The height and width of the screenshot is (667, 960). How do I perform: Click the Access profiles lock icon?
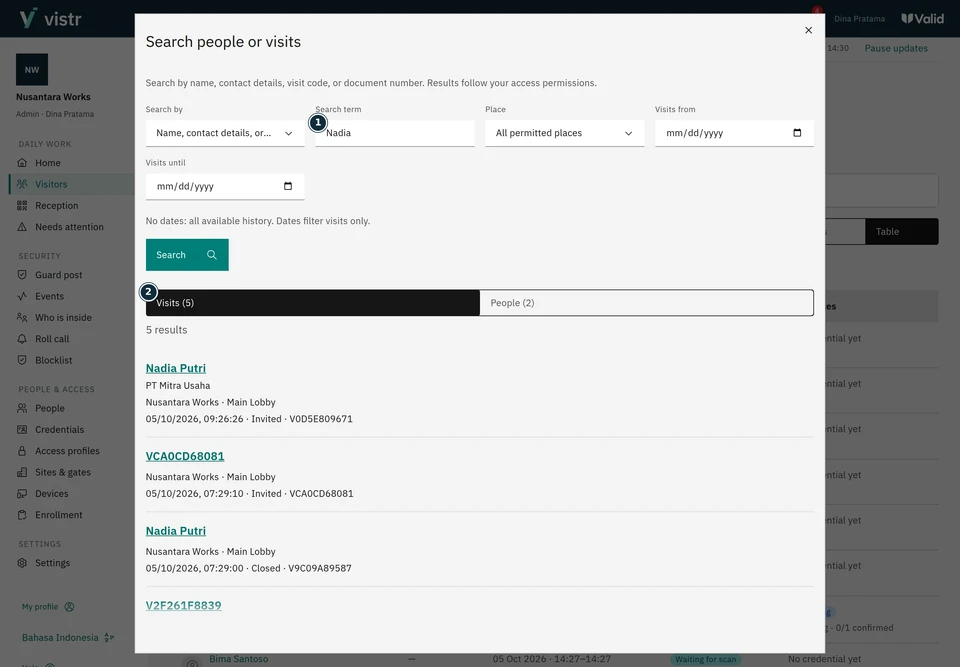pos(22,451)
